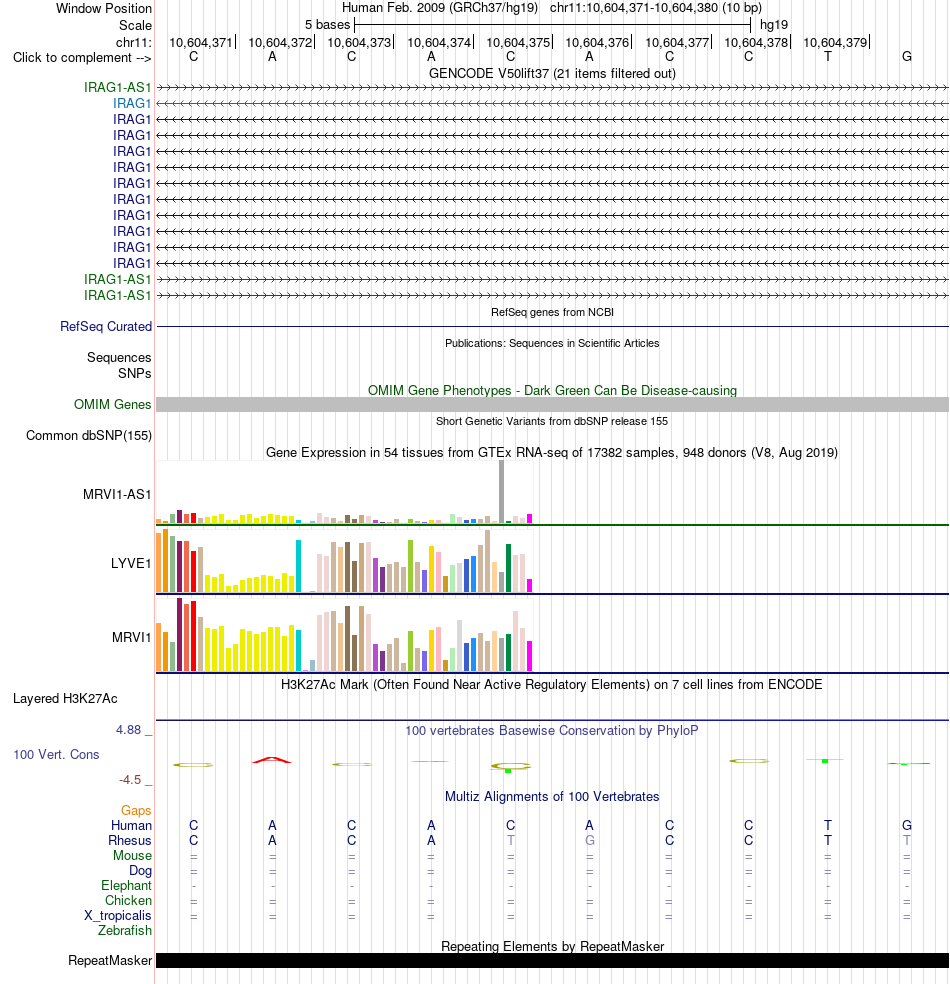Click the 'Elephant' alignment row label

(x=126, y=885)
